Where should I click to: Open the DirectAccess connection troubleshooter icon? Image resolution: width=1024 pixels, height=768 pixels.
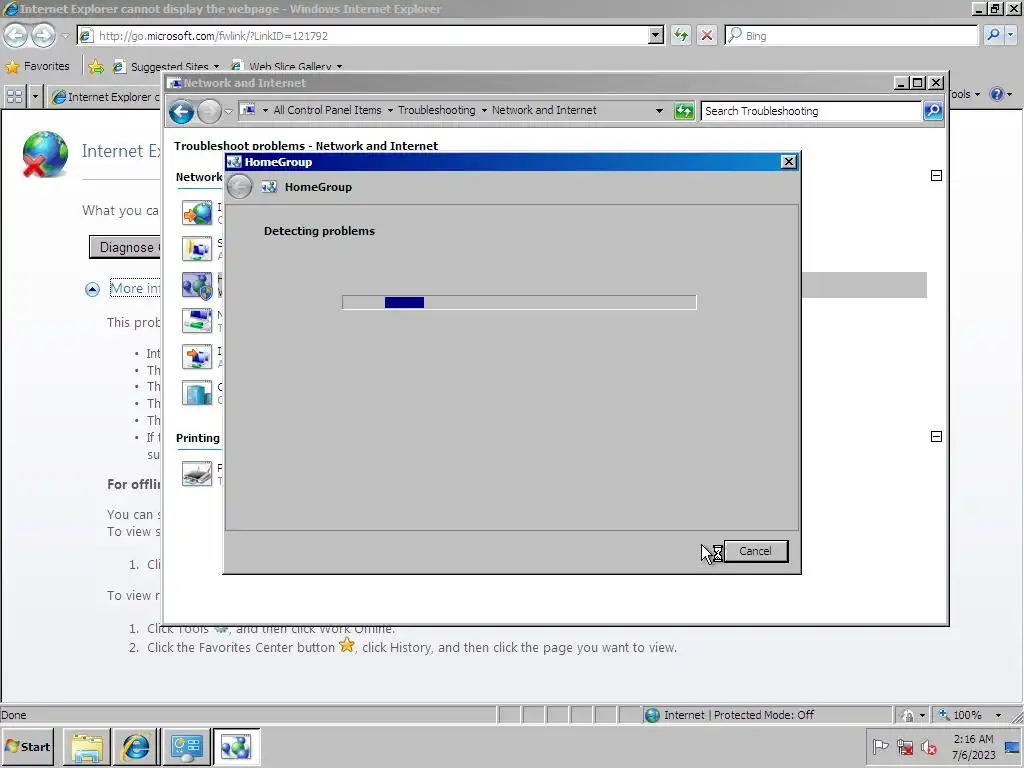197,393
